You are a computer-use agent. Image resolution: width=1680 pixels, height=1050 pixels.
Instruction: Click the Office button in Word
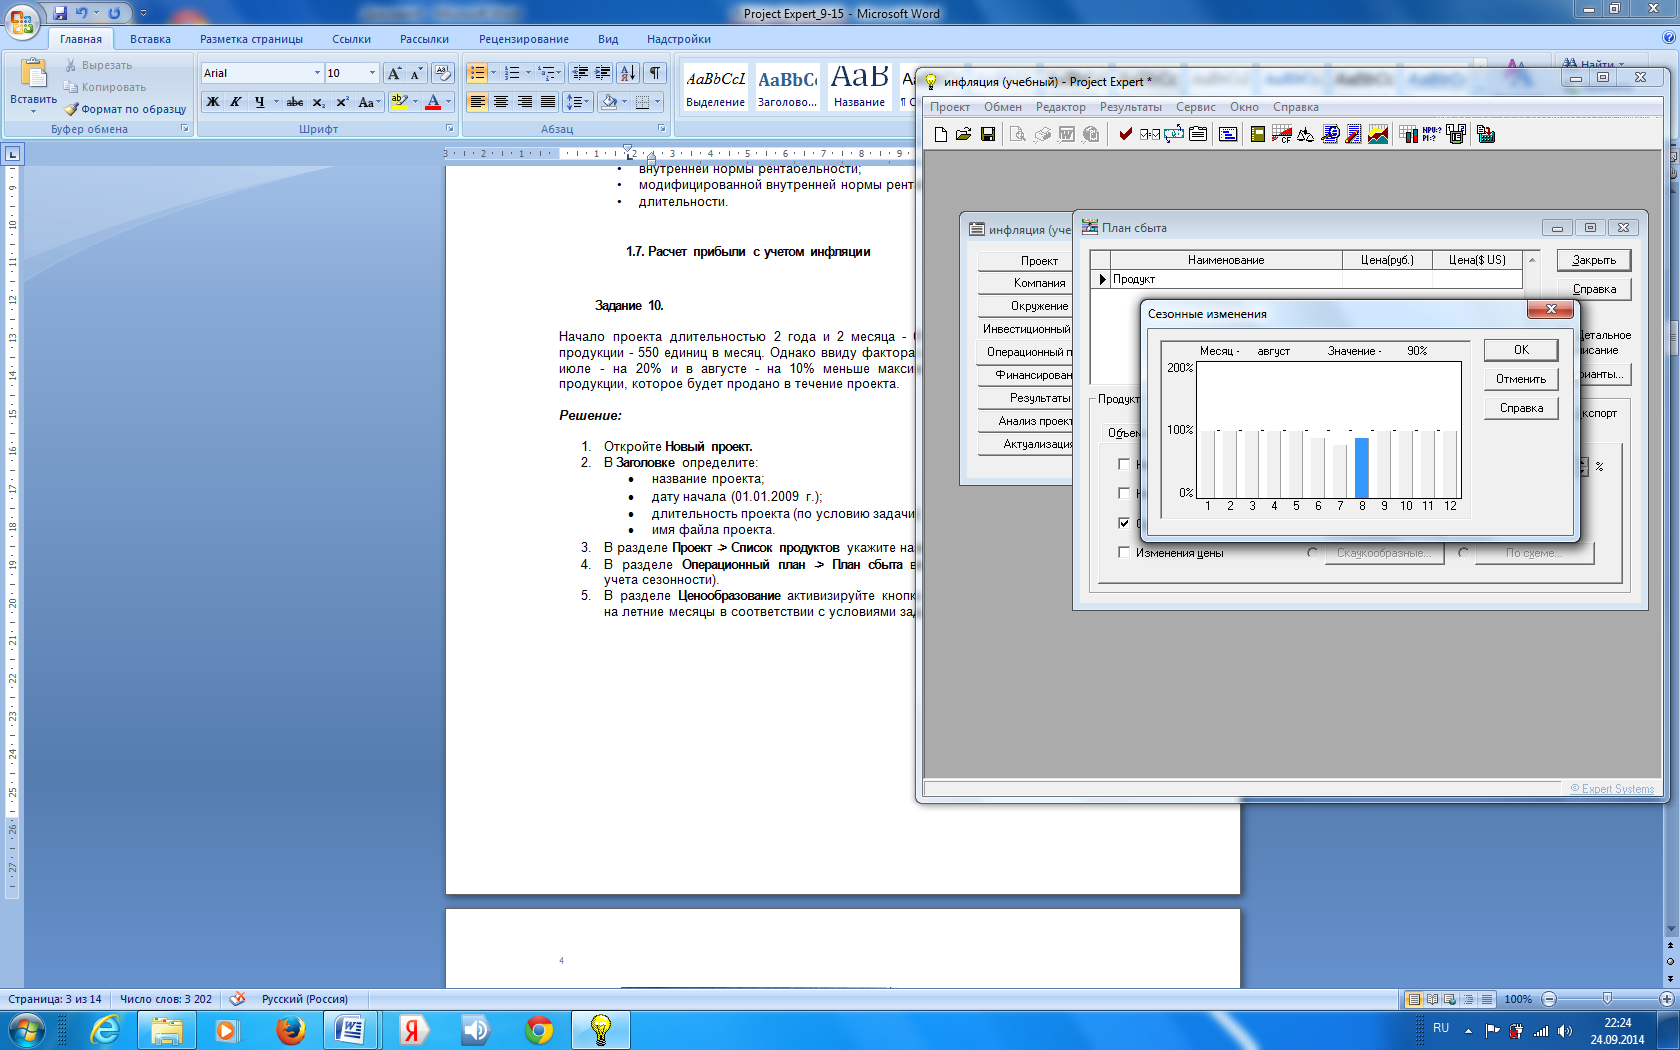point(22,20)
